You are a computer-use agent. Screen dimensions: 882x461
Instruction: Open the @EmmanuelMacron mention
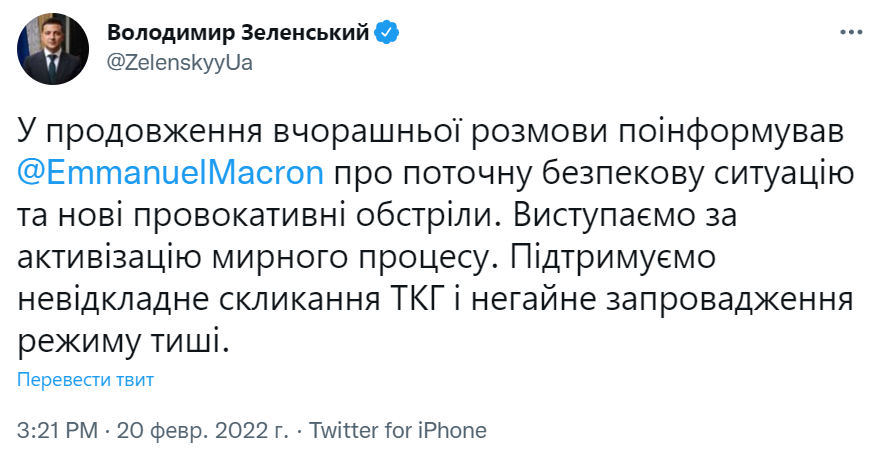point(171,172)
